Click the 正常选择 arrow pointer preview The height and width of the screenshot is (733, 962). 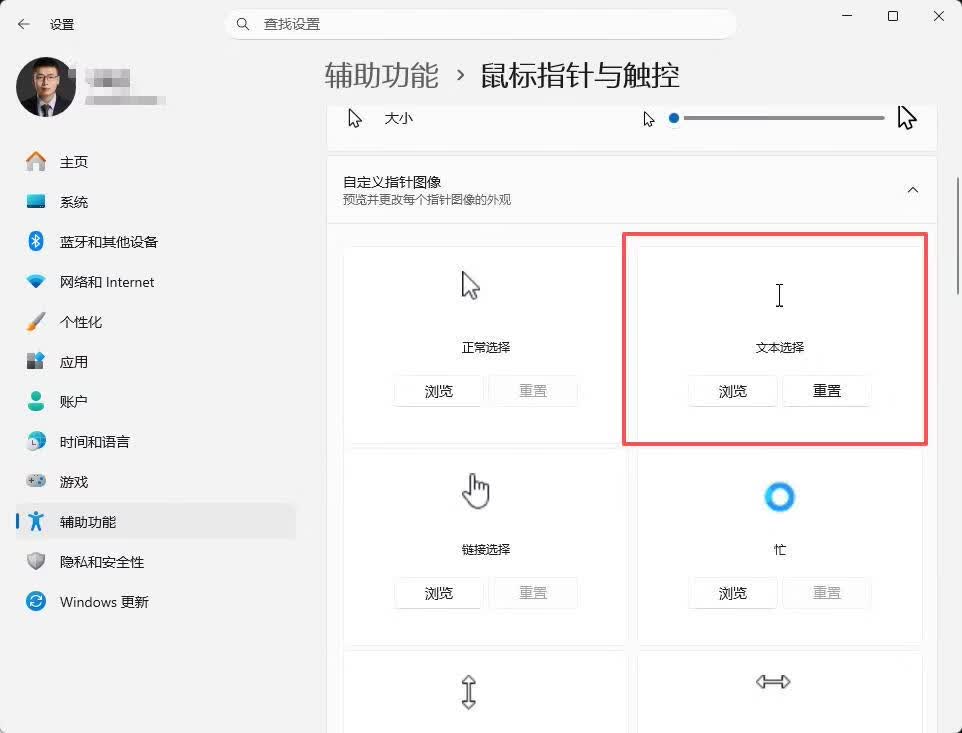point(471,285)
